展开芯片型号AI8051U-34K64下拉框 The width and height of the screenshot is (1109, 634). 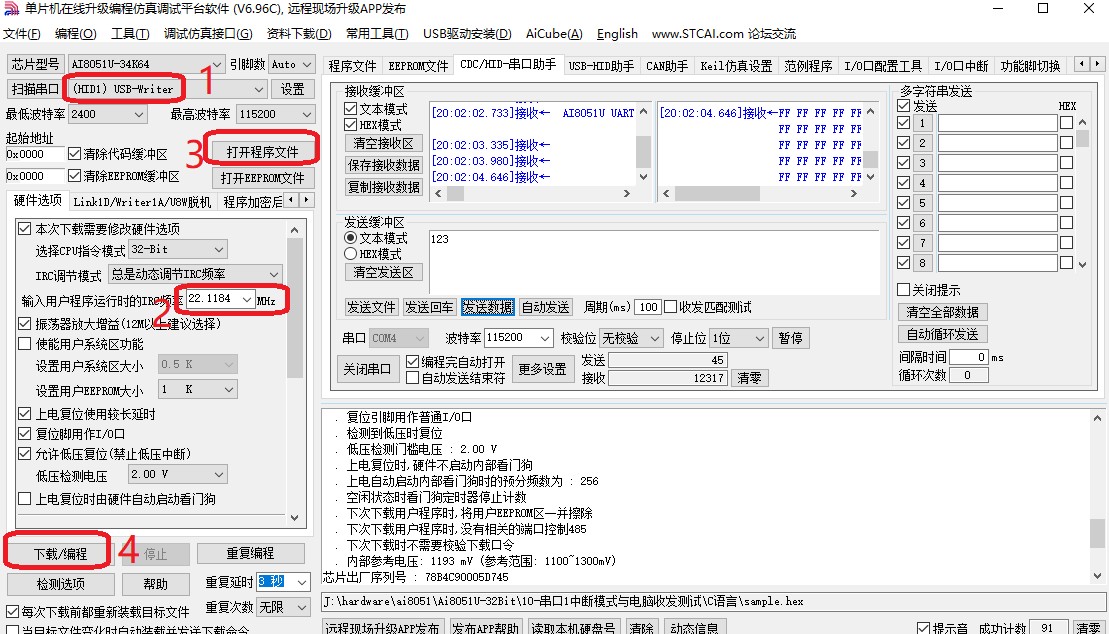coord(220,63)
